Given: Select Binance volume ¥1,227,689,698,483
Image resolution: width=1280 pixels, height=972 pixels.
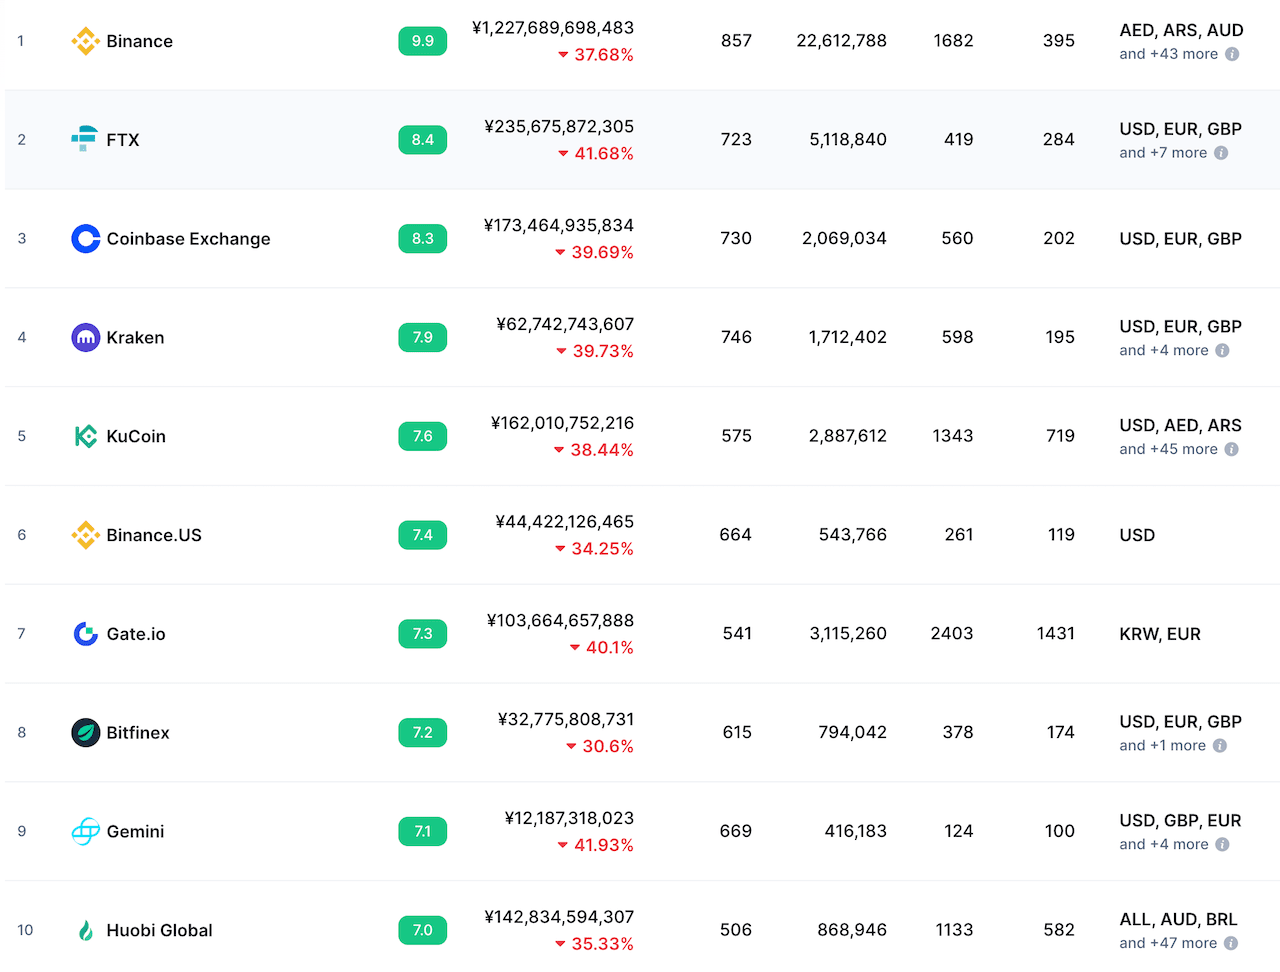Looking at the screenshot, I should click(553, 28).
